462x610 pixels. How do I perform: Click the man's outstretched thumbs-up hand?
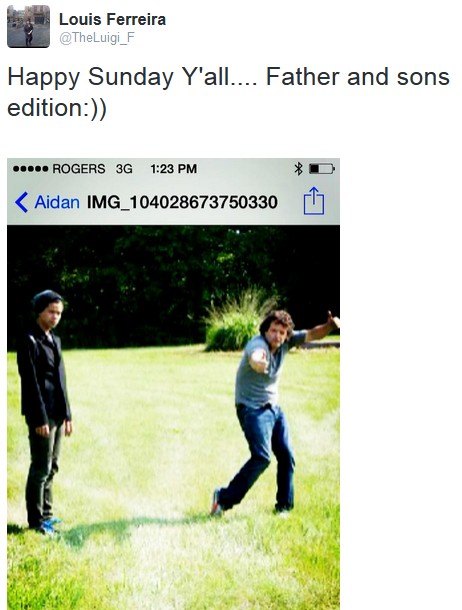(332, 320)
